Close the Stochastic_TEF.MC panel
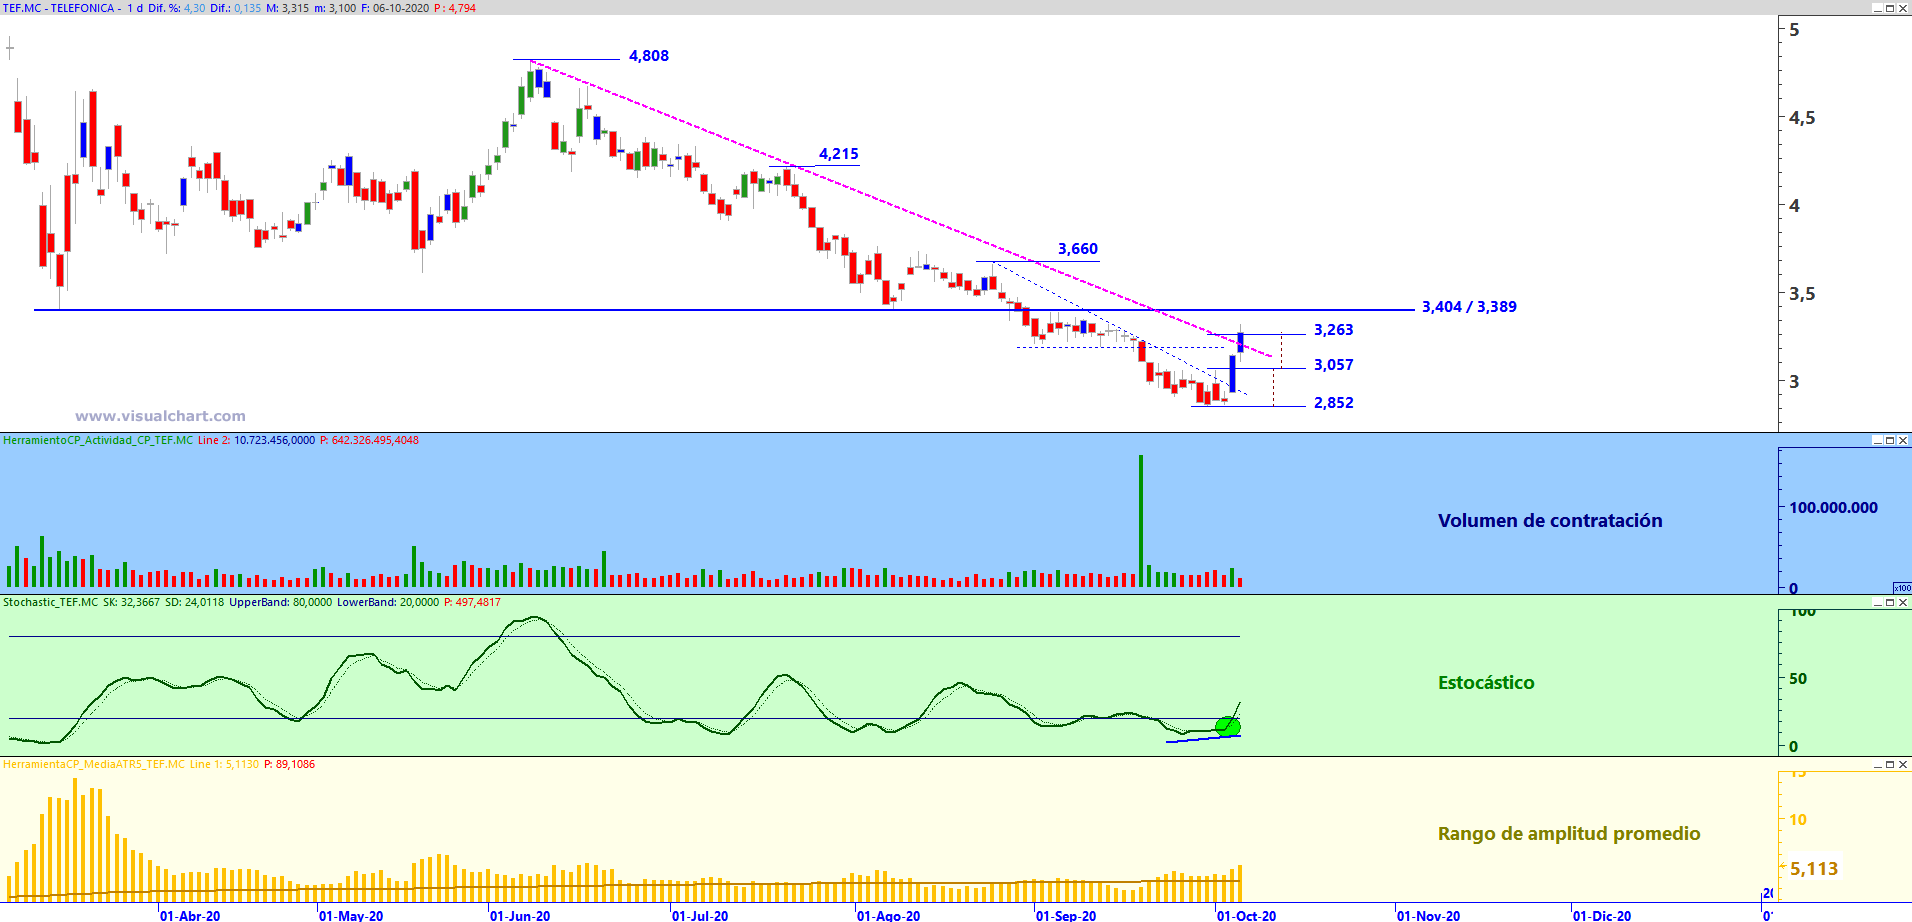1912x922 pixels. point(1903,602)
